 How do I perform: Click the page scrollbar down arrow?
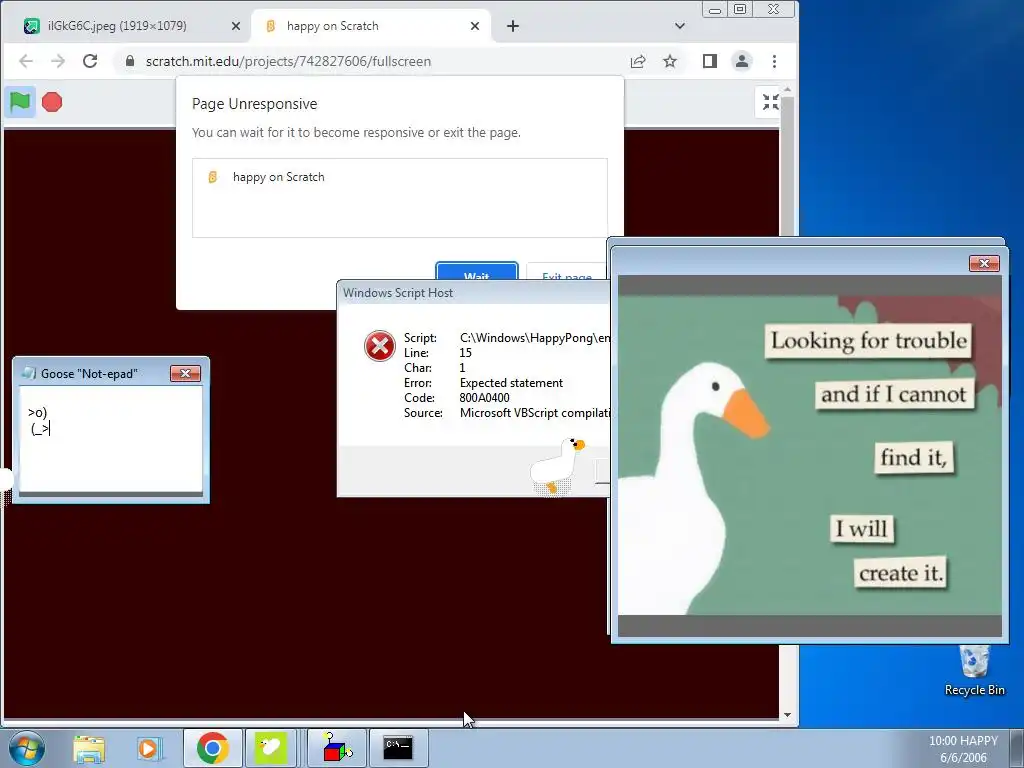(x=787, y=714)
